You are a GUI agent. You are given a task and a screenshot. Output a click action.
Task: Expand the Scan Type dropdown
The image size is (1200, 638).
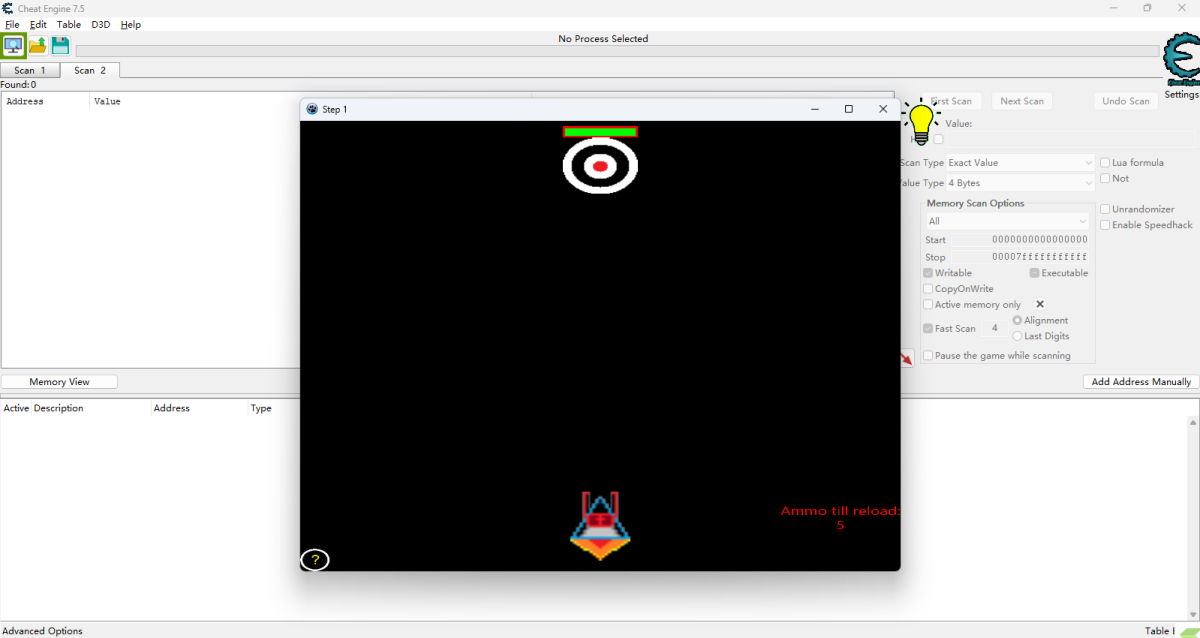(x=1020, y=162)
